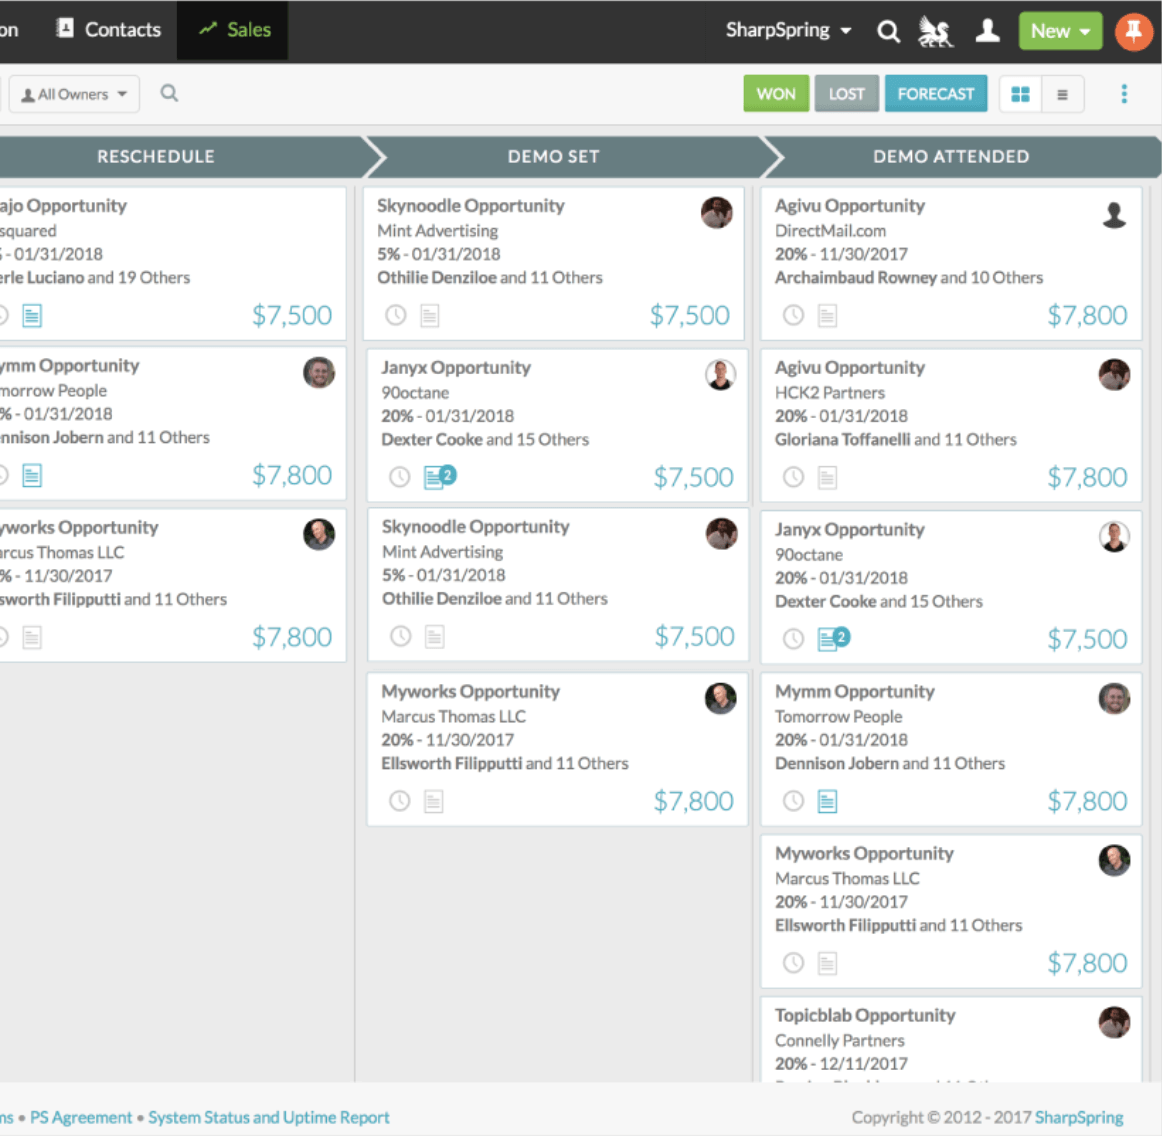
Task: Click blue notes icon on Reschedule card with Luciano
Action: point(32,316)
